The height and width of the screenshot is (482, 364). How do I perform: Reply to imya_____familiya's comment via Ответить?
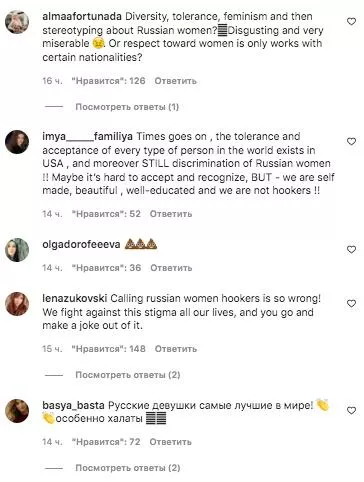click(171, 214)
